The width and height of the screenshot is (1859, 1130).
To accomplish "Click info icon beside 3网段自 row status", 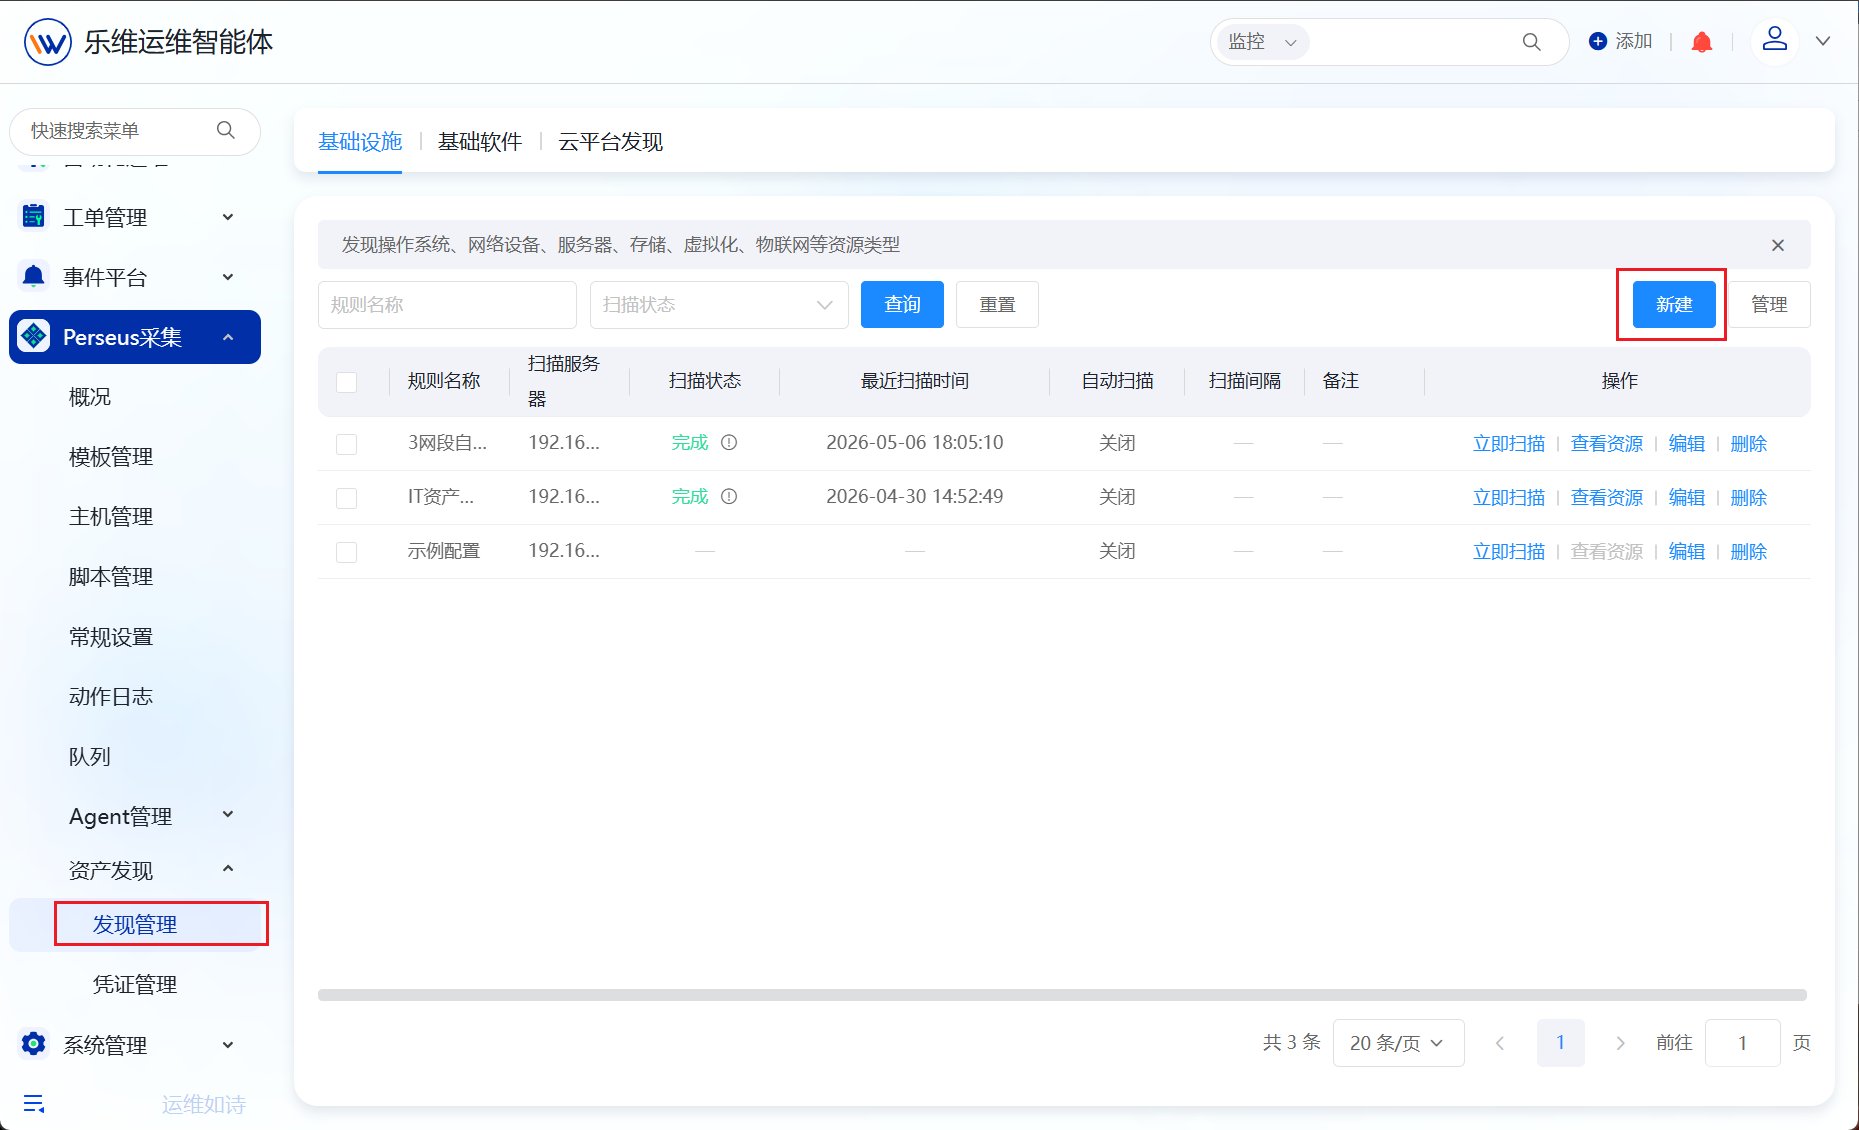I will point(729,442).
